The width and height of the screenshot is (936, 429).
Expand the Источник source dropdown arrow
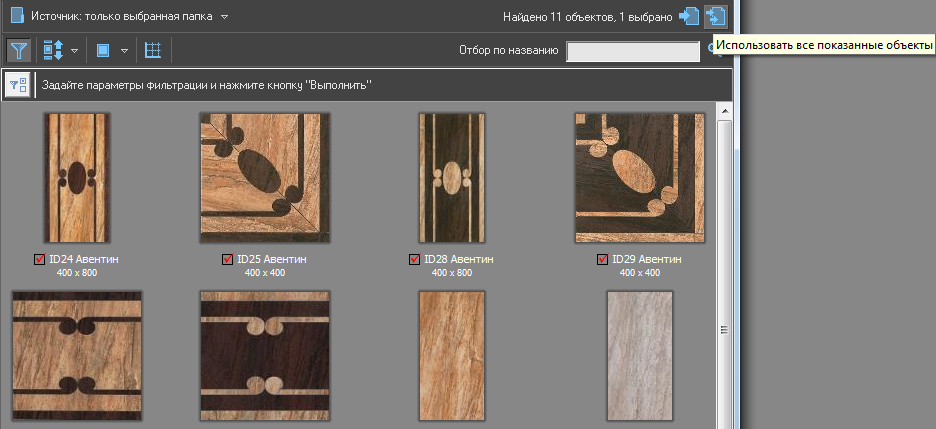click(x=225, y=17)
